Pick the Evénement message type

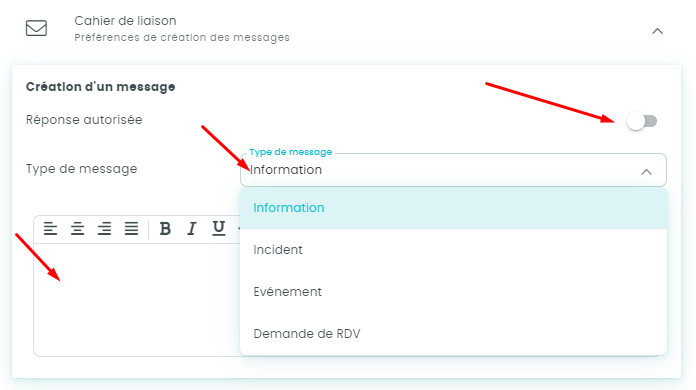click(453, 292)
